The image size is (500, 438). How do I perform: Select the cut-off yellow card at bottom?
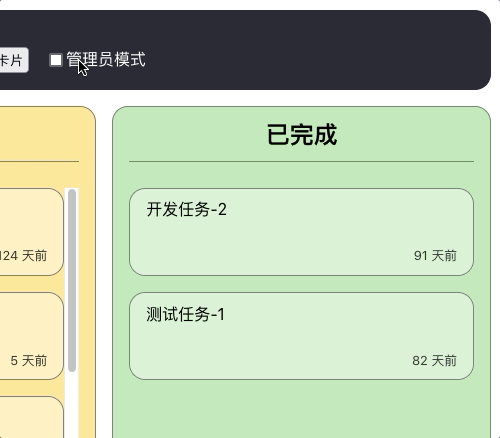(32, 417)
